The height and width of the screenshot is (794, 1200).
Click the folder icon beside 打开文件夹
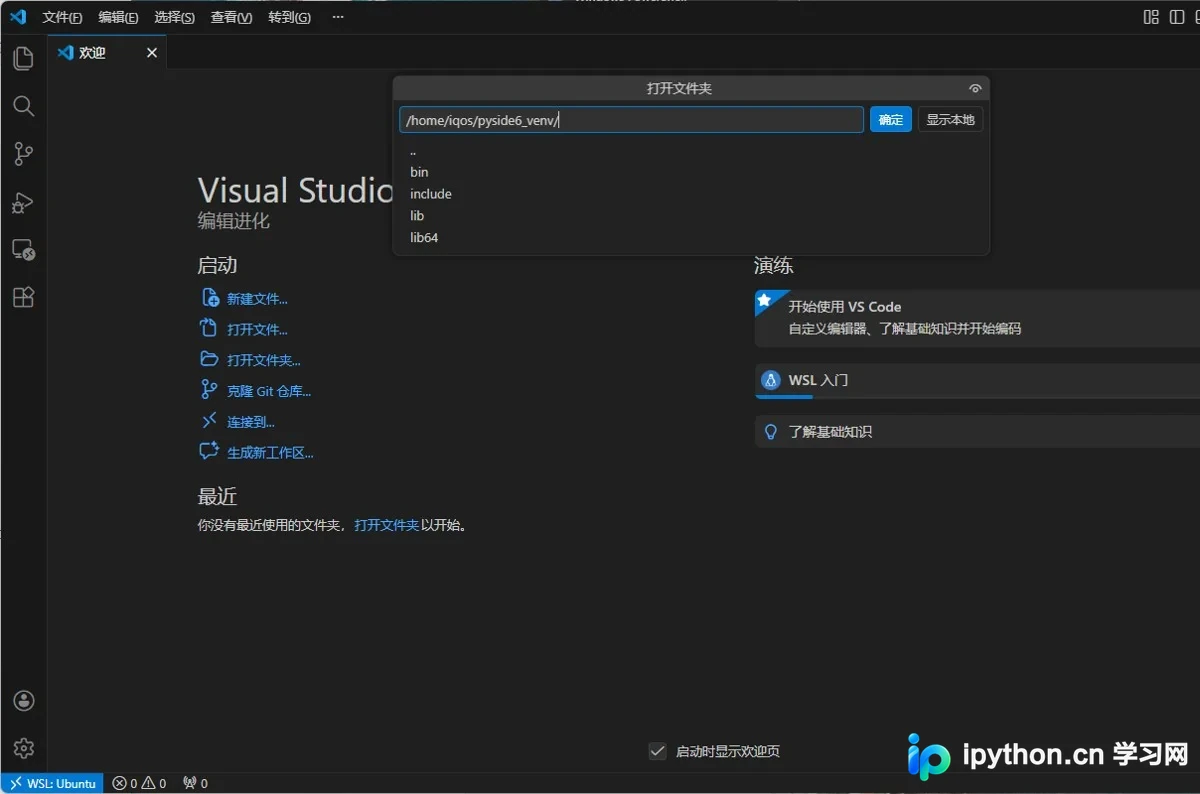[209, 358]
